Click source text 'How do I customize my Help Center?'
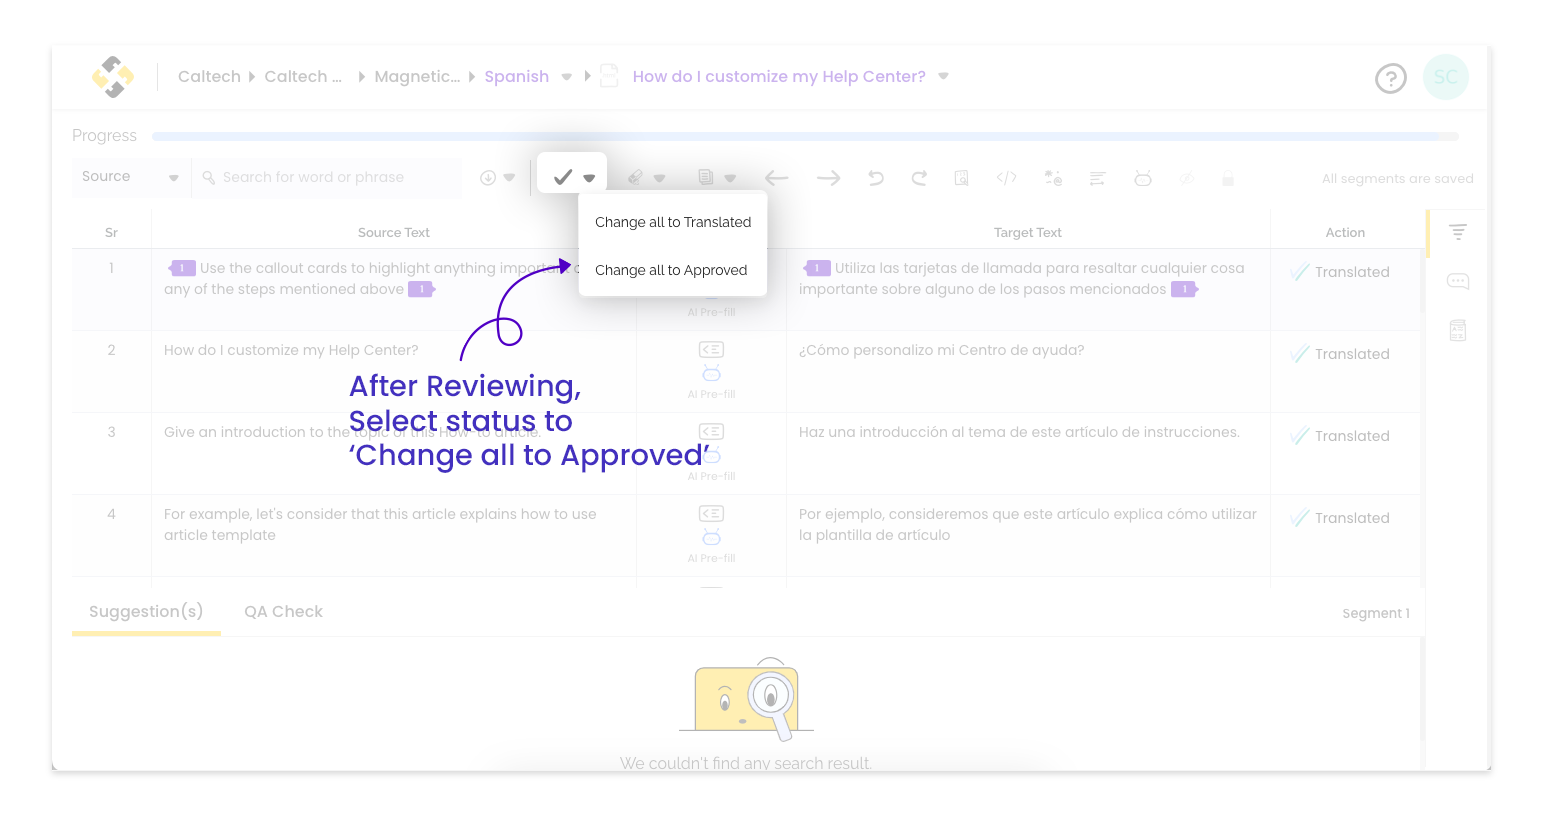Viewport: 1543px width, 815px height. click(291, 350)
